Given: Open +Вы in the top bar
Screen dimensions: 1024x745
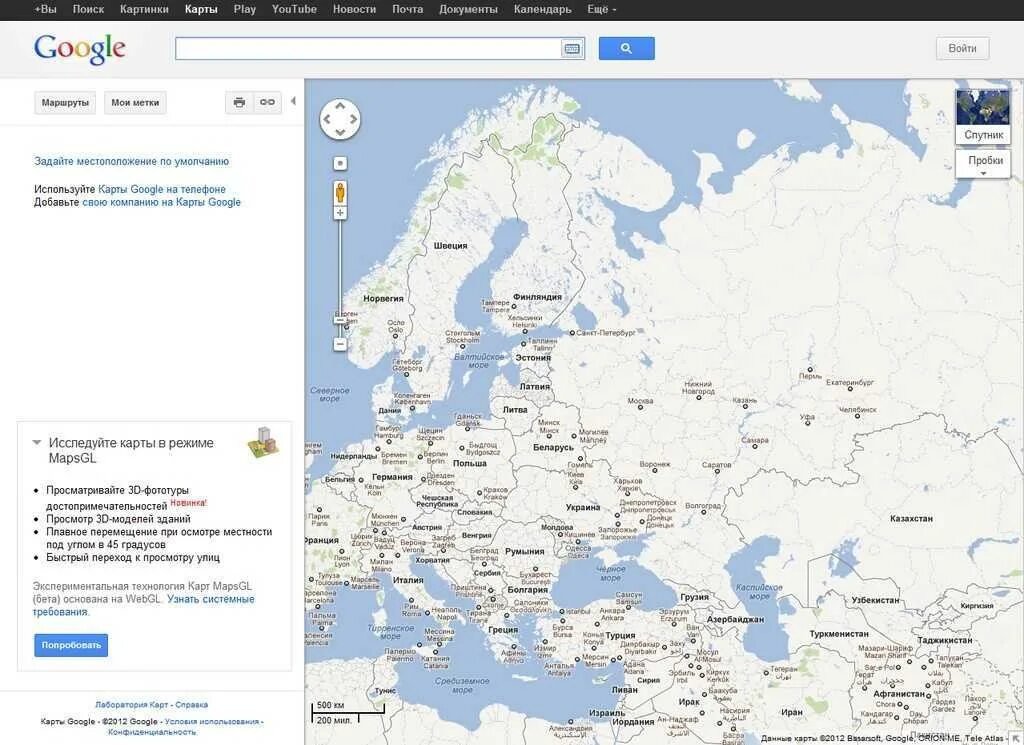Looking at the screenshot, I should pyautogui.click(x=45, y=9).
